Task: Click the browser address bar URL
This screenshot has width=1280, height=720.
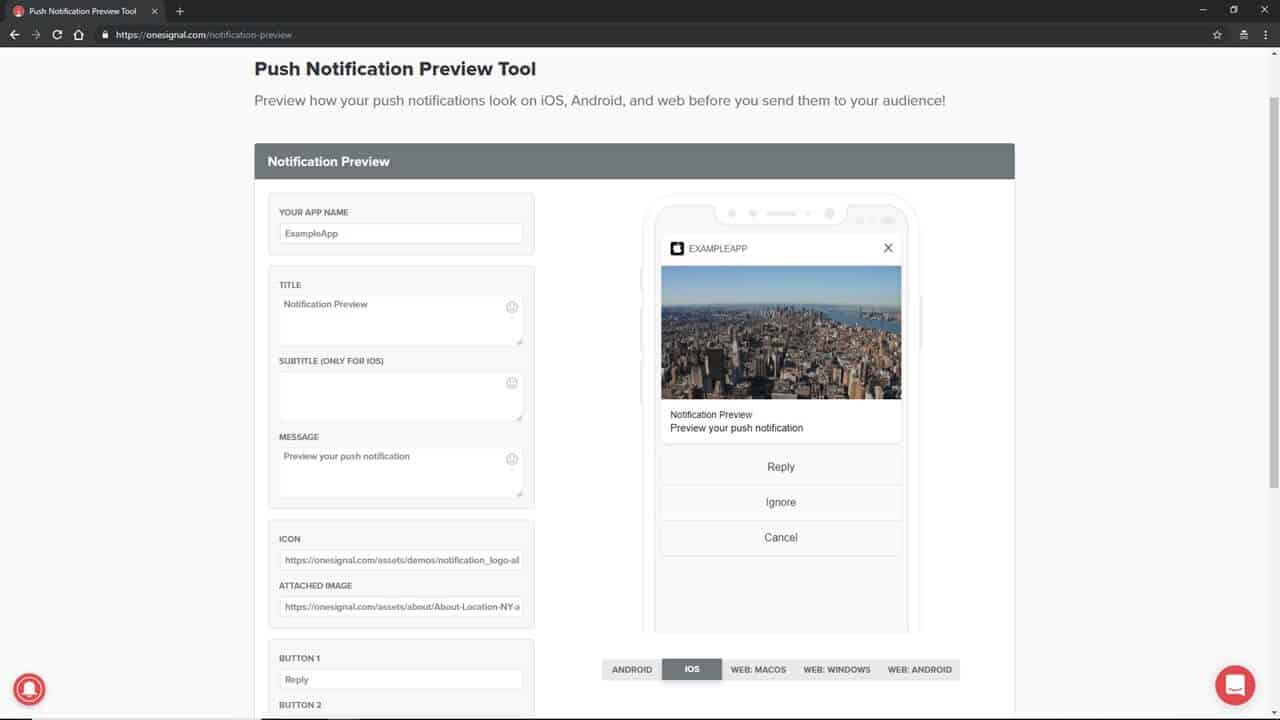Action: pyautogui.click(x=204, y=35)
